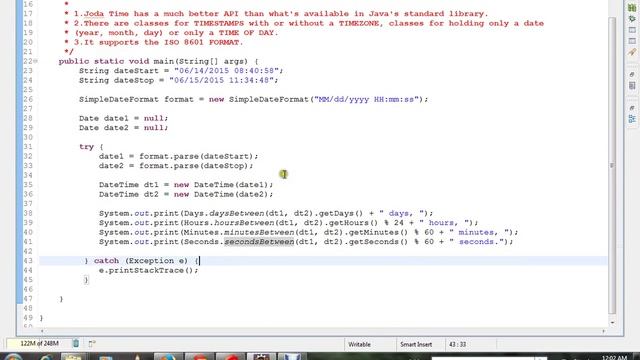Click the 'try {' keyword on line 31
Screen dimensions: 640x360
click(91, 147)
